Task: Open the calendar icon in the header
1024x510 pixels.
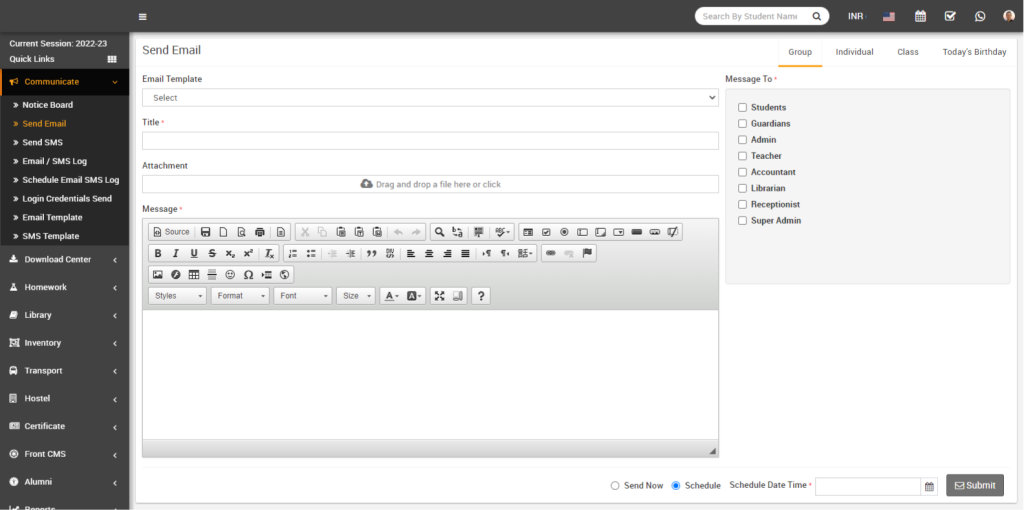Action: coord(921,16)
